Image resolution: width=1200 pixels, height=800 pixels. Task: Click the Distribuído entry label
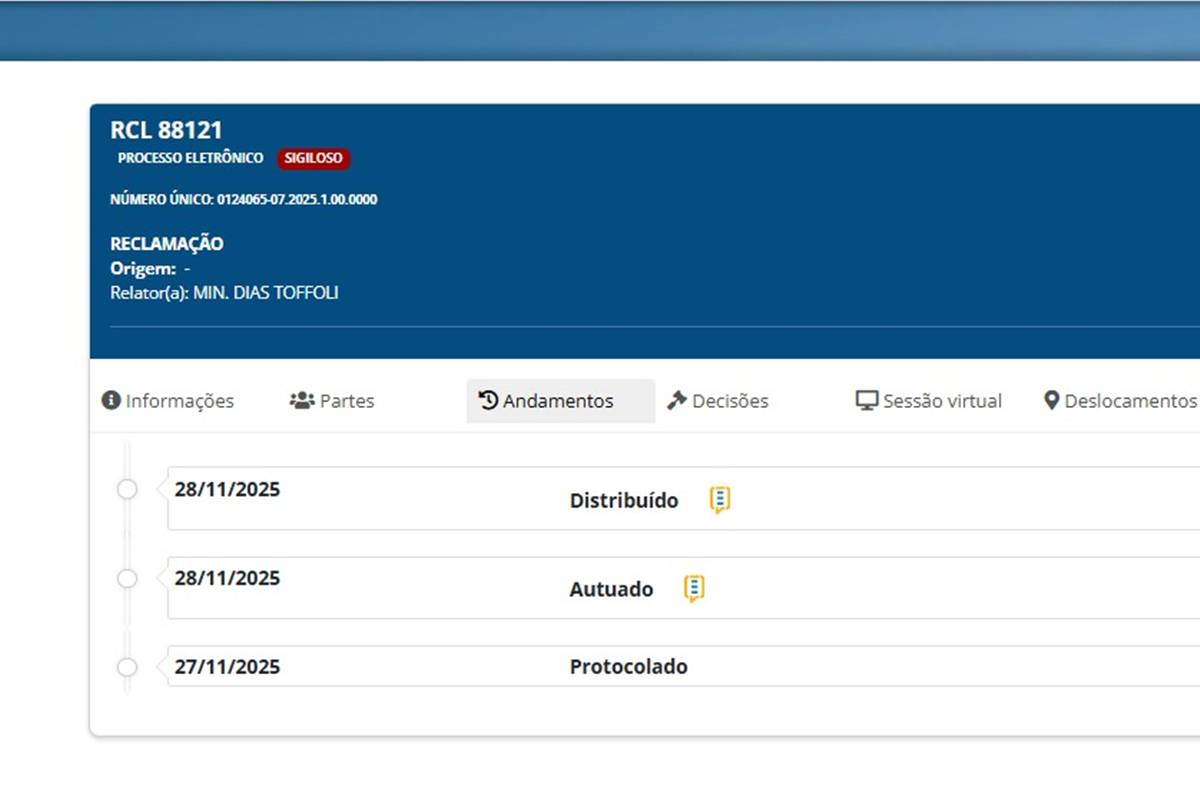point(624,501)
